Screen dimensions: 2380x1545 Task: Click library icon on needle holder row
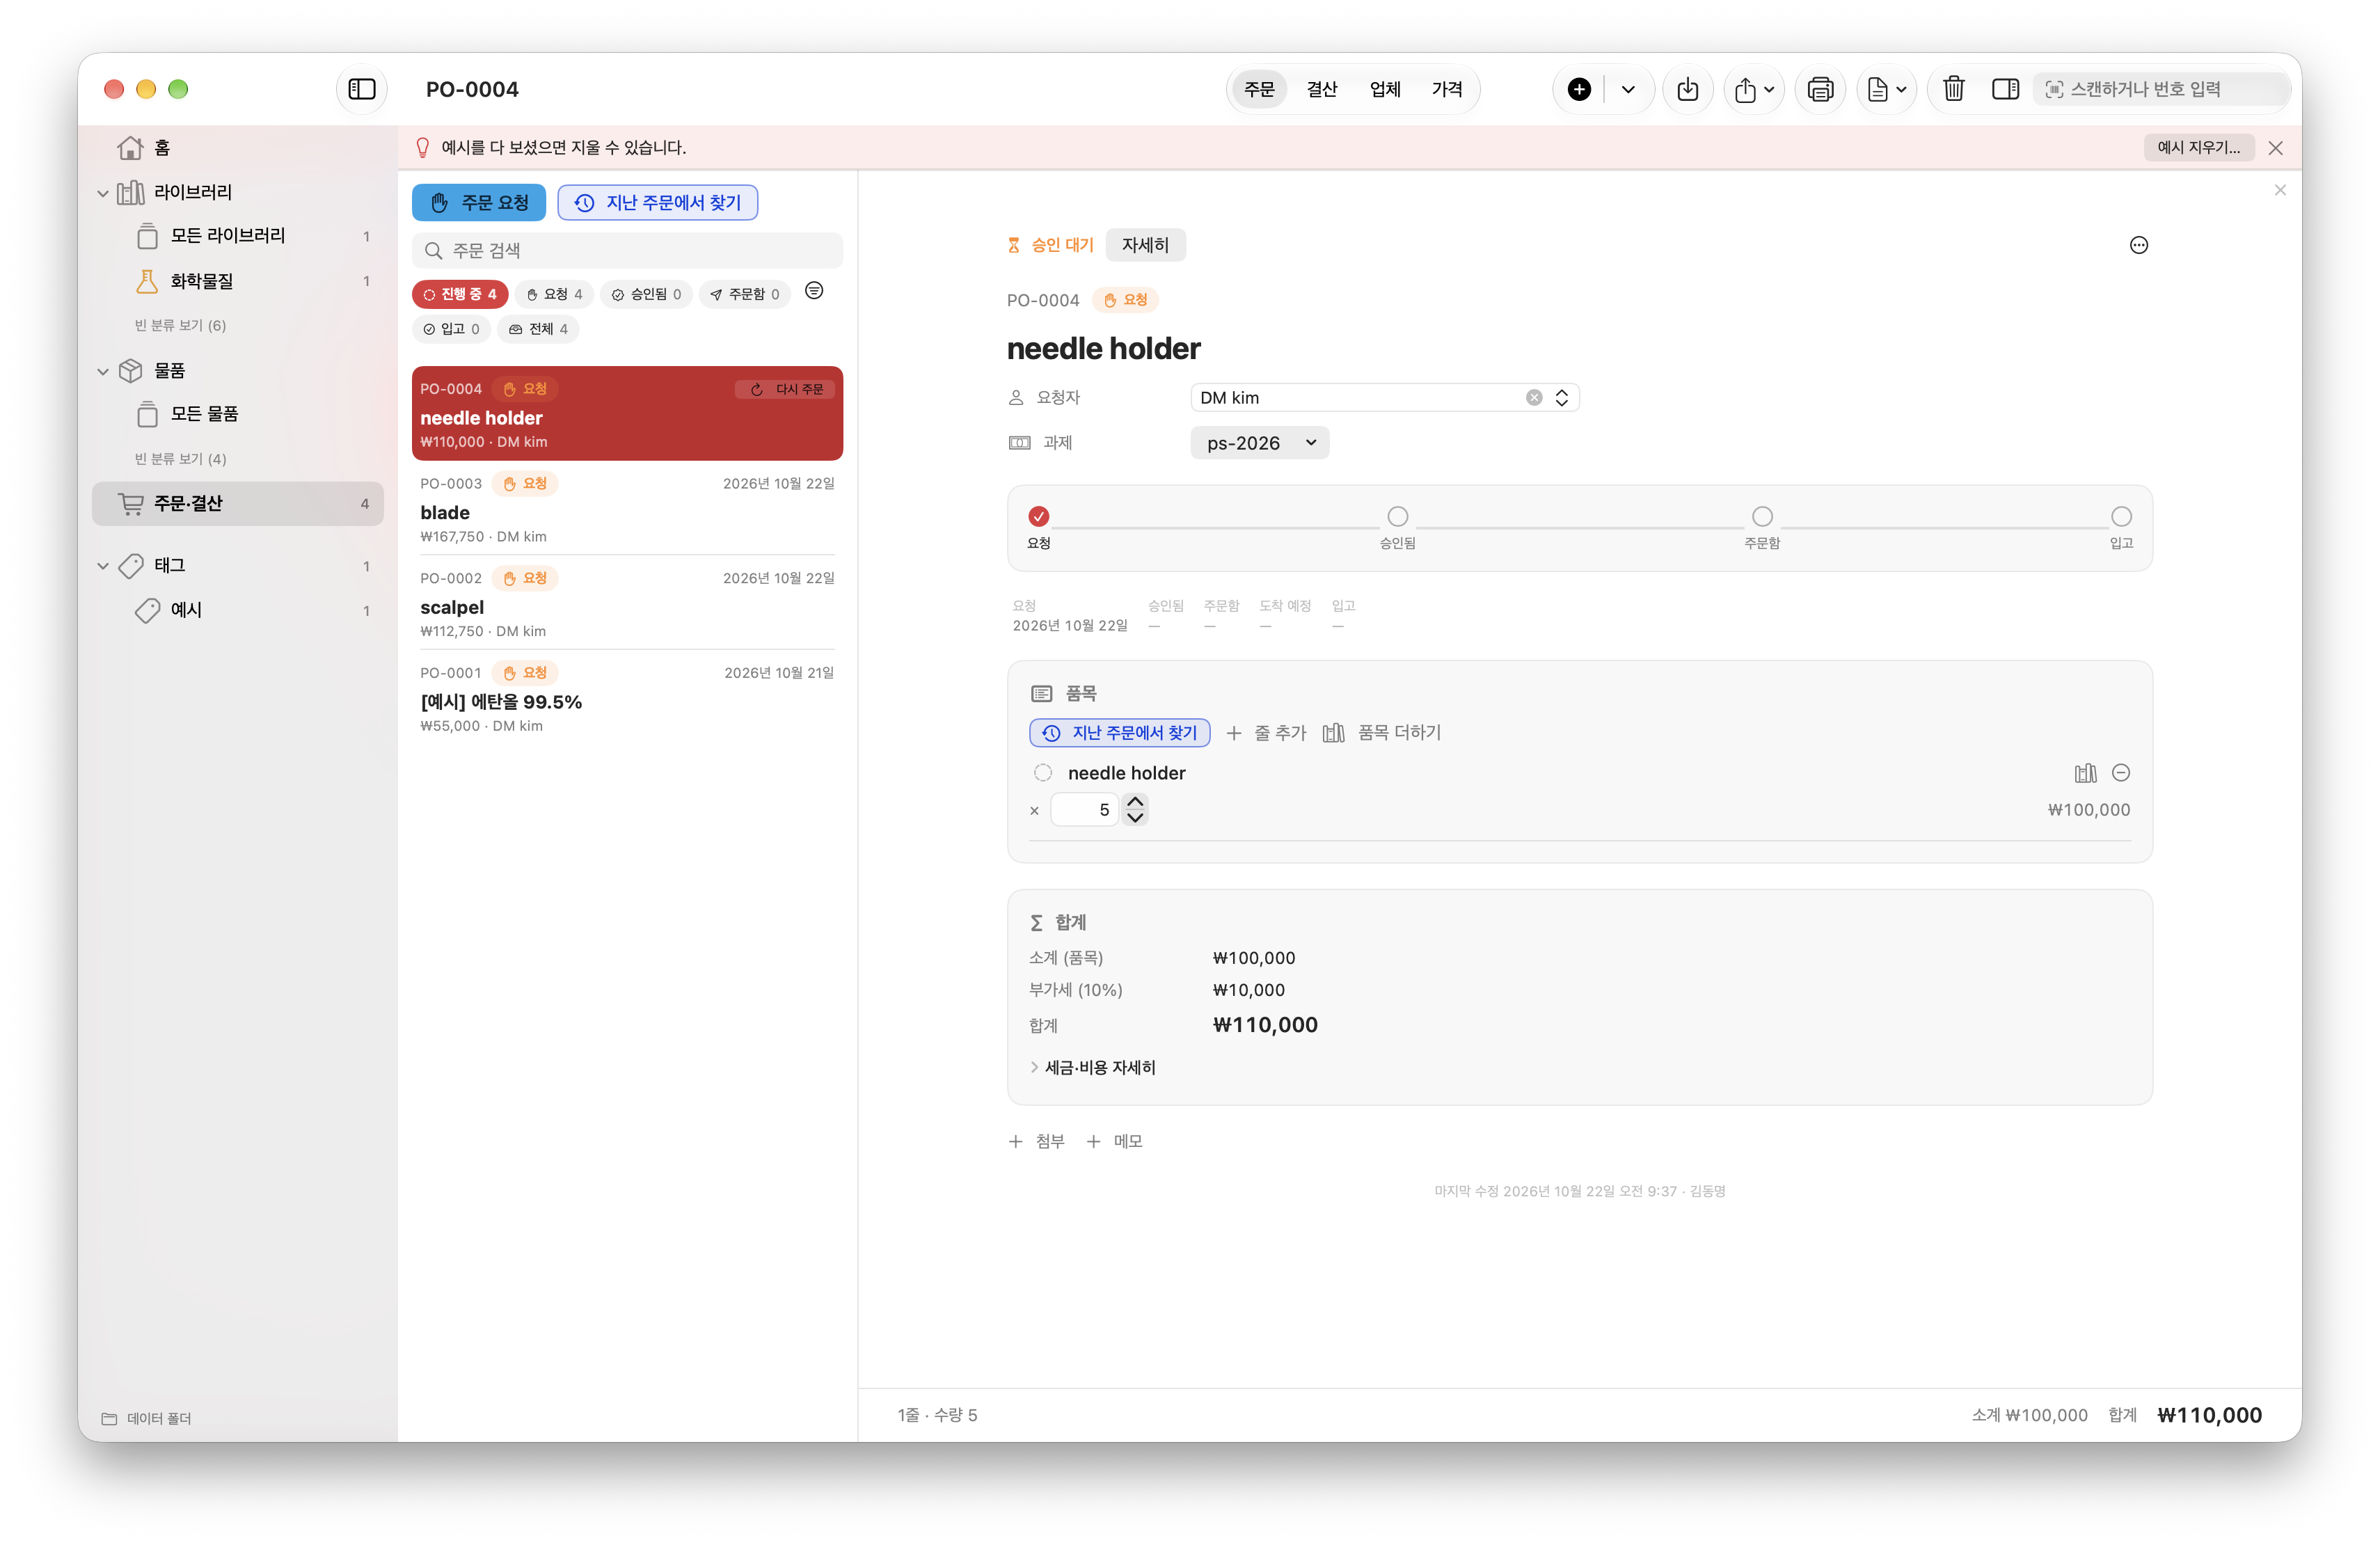coord(2085,773)
